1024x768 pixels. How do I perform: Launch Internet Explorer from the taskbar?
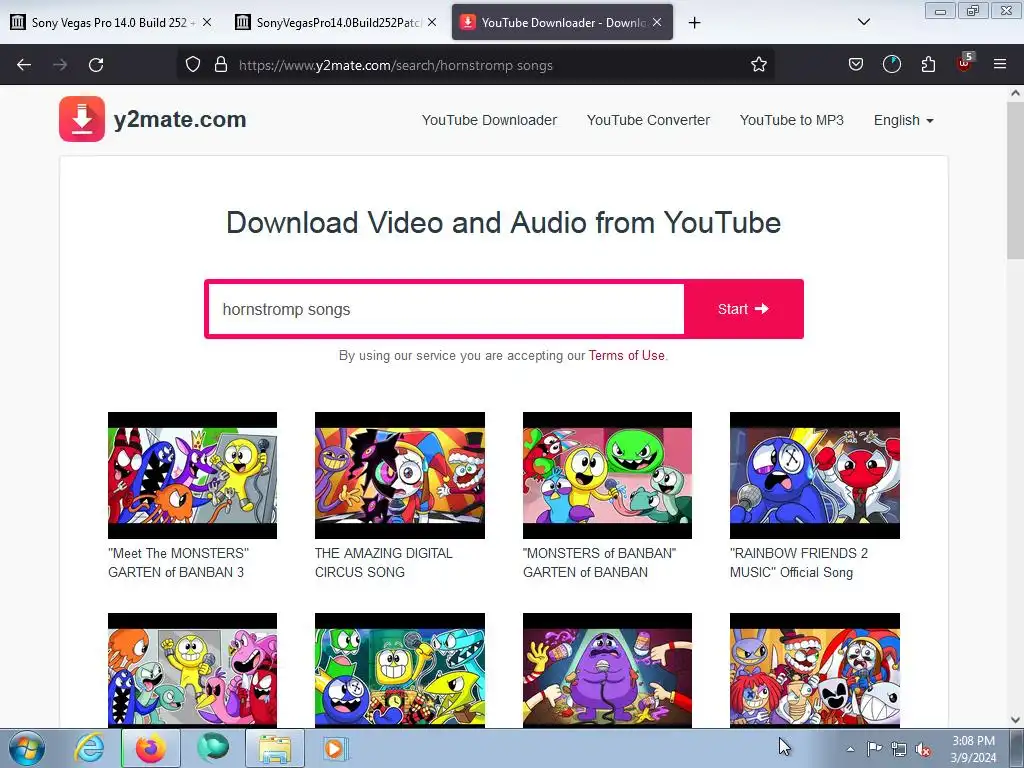tap(89, 748)
